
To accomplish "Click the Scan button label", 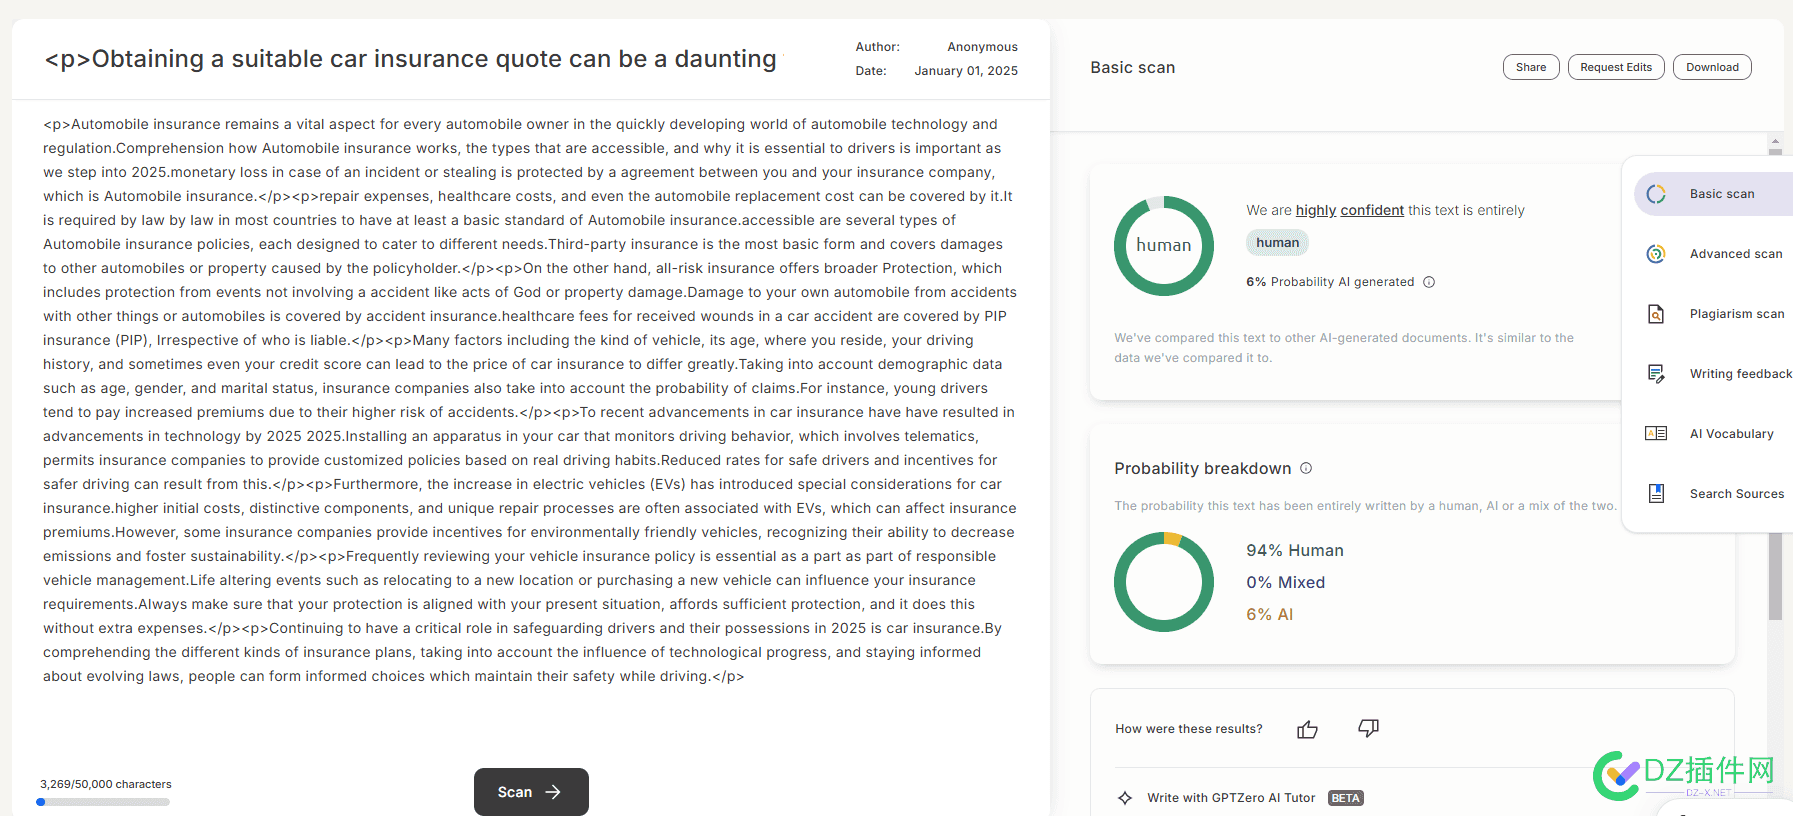I will [515, 792].
